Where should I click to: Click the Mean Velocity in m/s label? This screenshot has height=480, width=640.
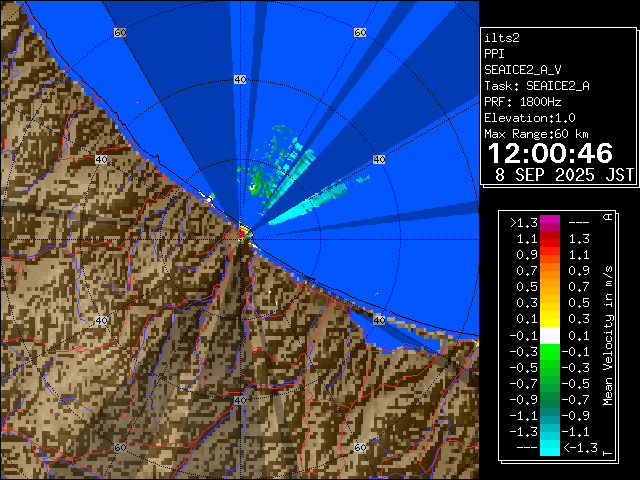607,335
